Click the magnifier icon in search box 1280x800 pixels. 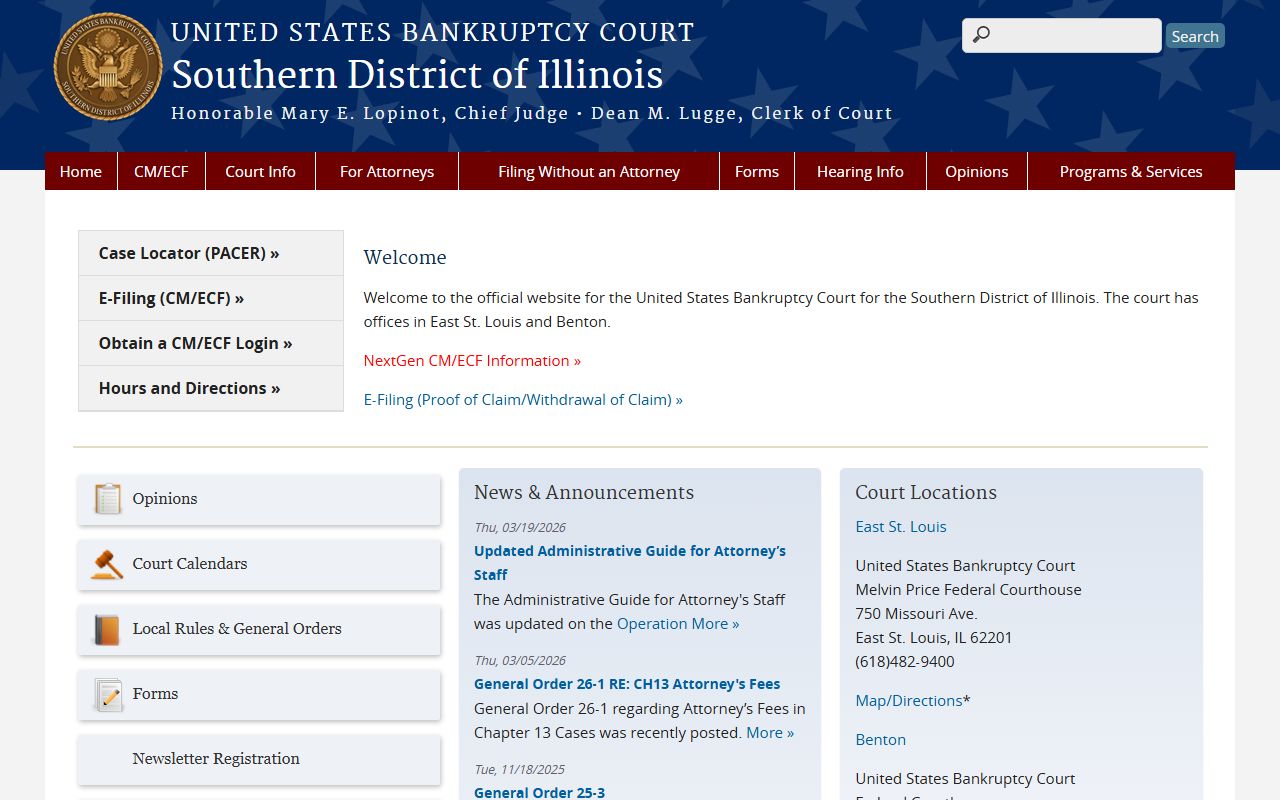pyautogui.click(x=982, y=35)
